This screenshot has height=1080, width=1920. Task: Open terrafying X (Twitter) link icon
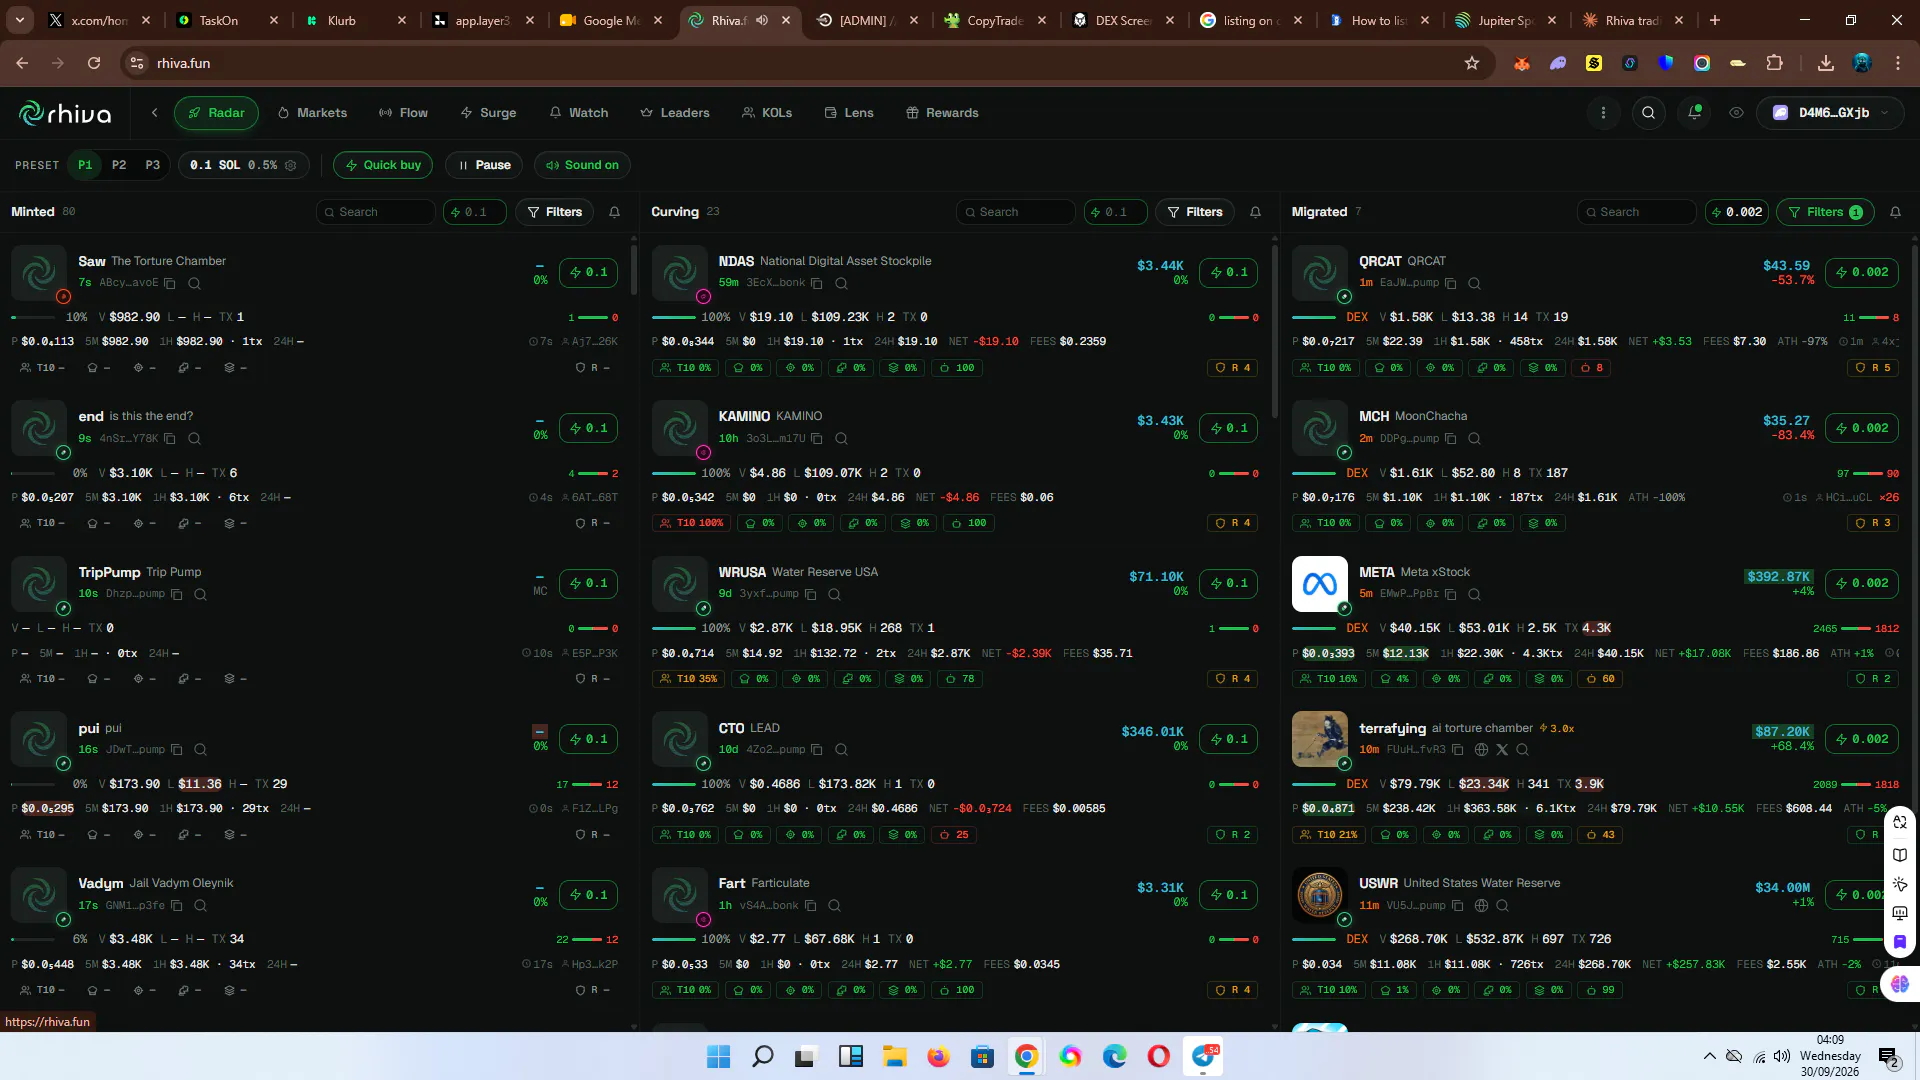click(x=1502, y=750)
